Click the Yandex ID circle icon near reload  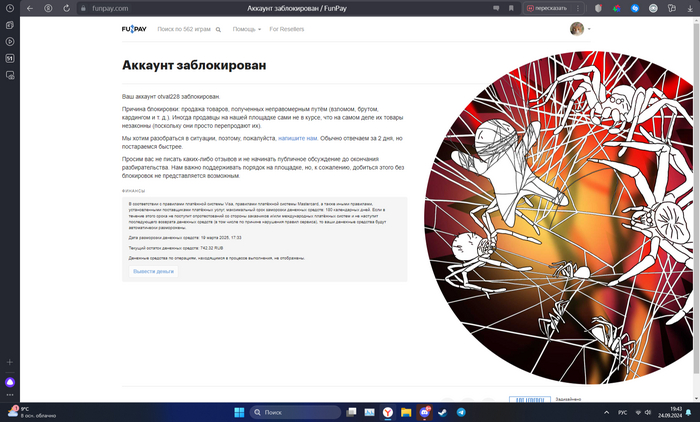tap(48, 8)
